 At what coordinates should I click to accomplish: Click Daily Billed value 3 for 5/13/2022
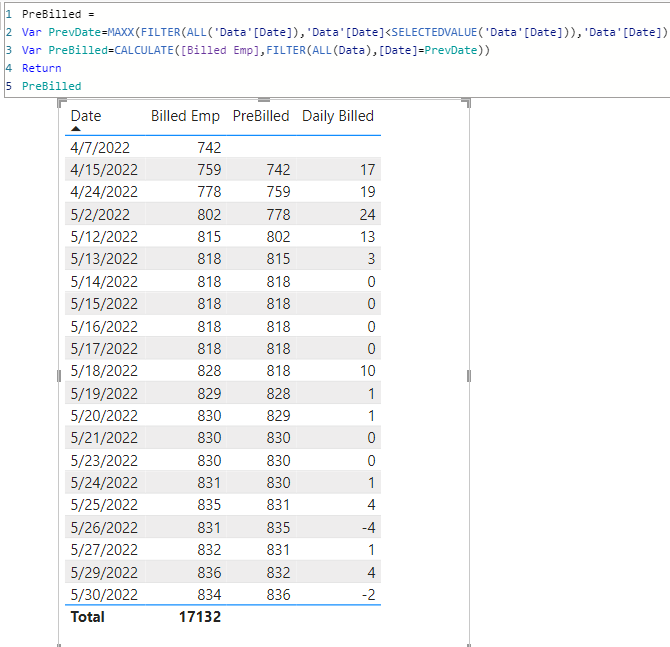pos(371,259)
